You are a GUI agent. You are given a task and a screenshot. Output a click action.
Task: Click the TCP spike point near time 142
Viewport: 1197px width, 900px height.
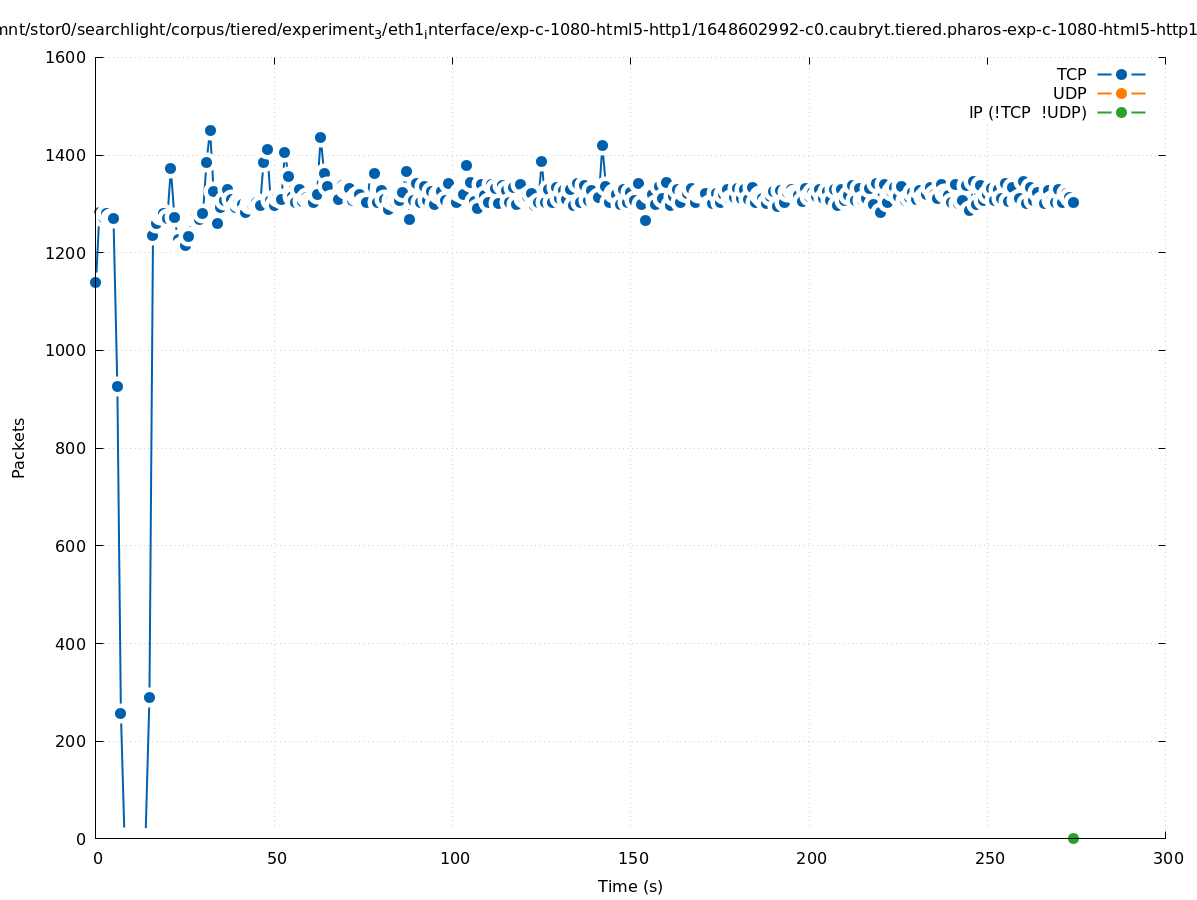tap(602, 145)
